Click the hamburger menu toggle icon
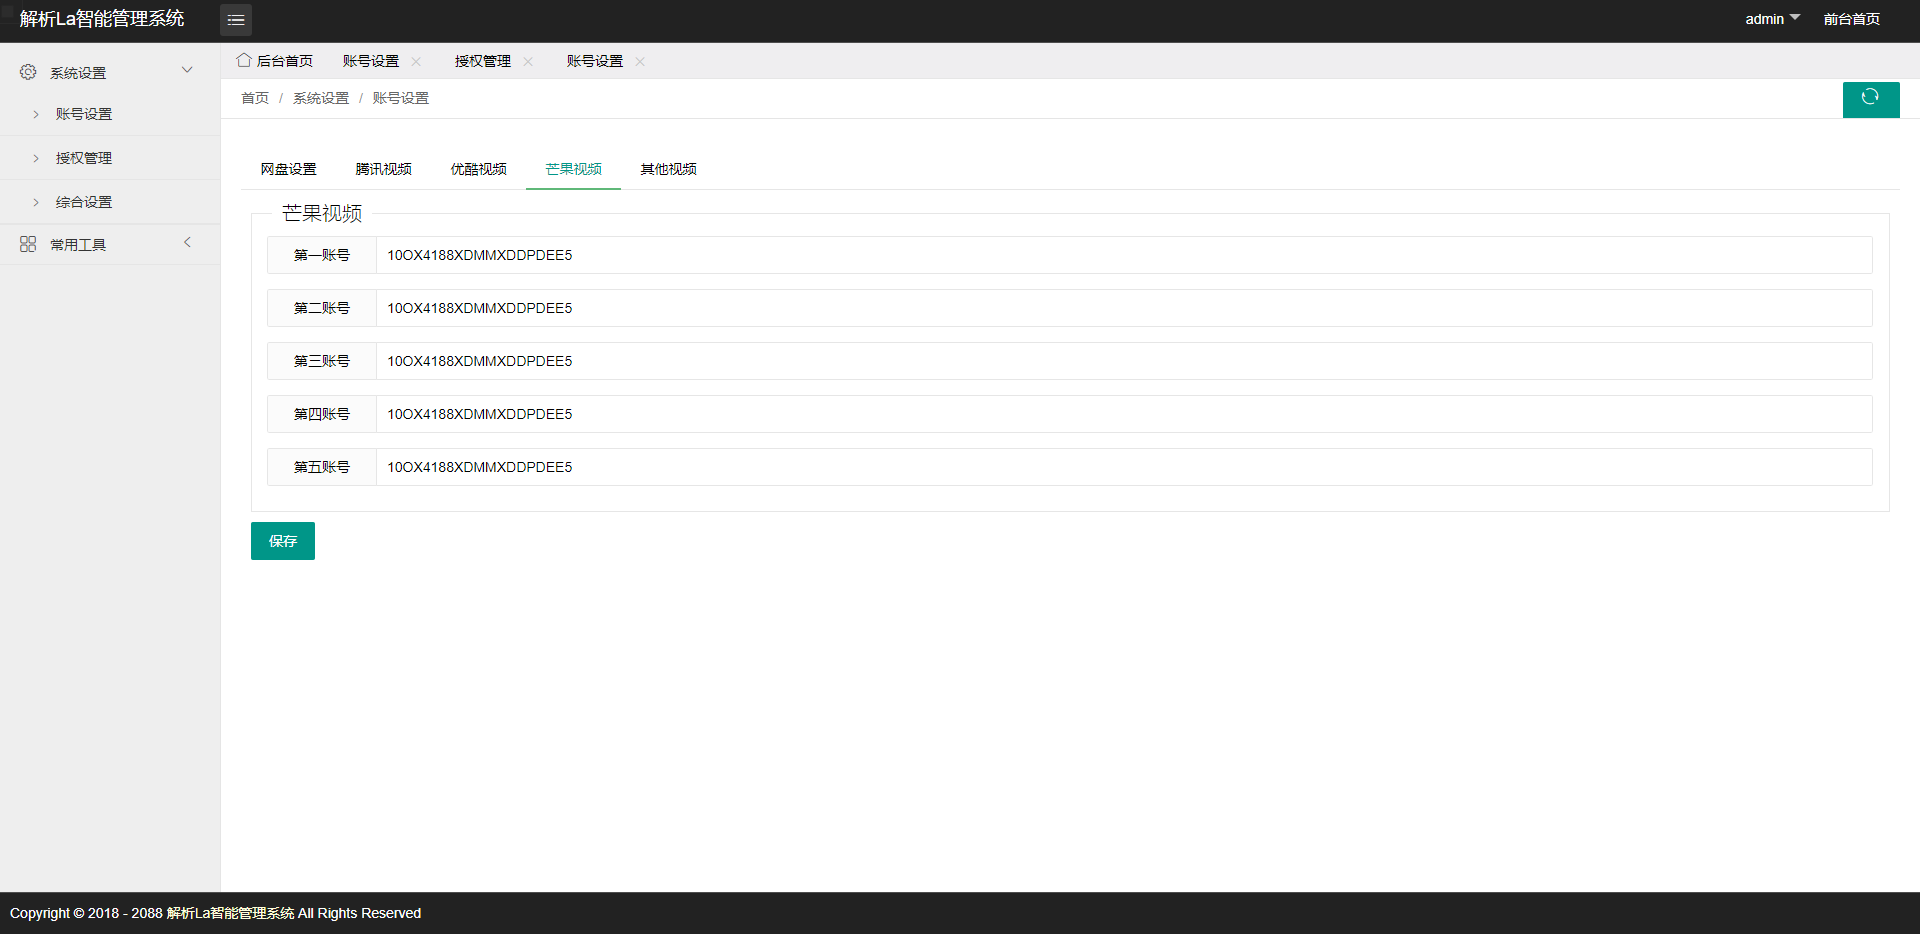 point(236,20)
